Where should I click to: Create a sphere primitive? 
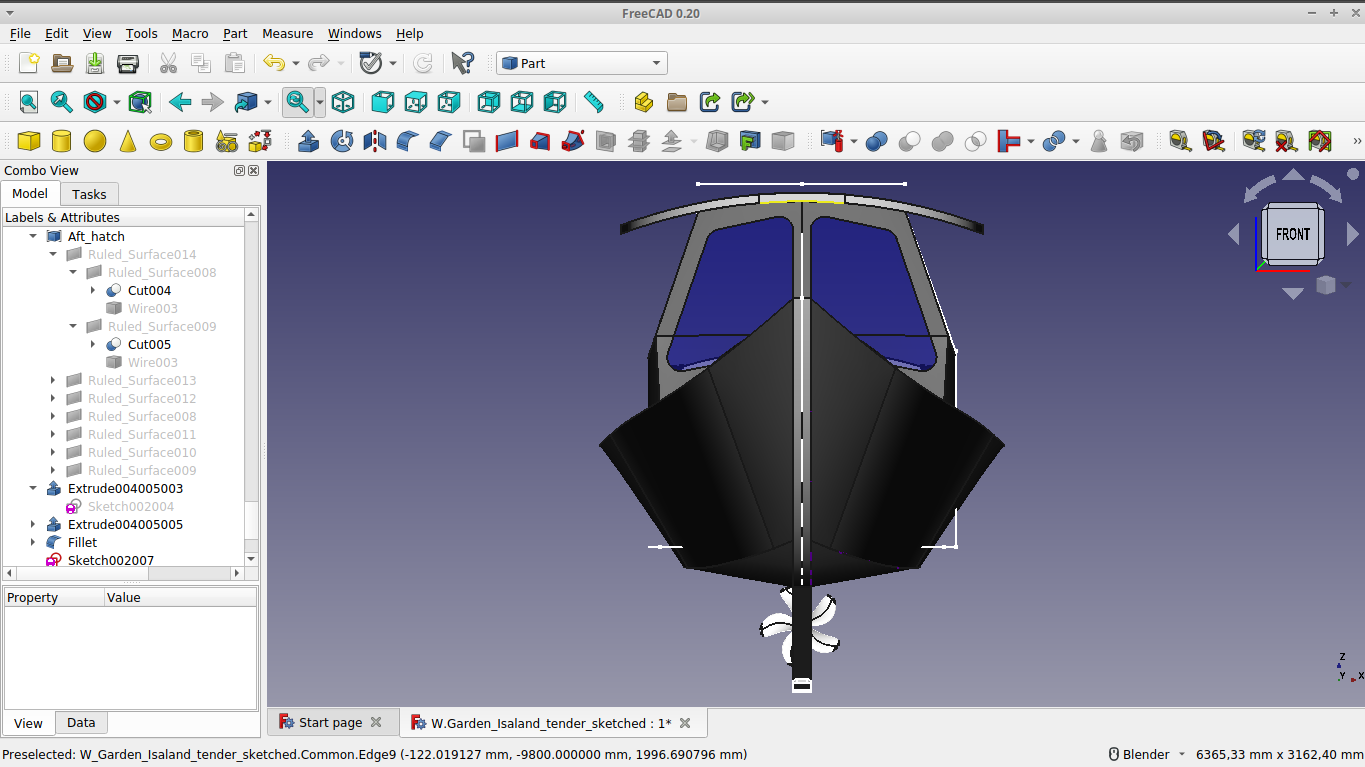click(x=95, y=141)
